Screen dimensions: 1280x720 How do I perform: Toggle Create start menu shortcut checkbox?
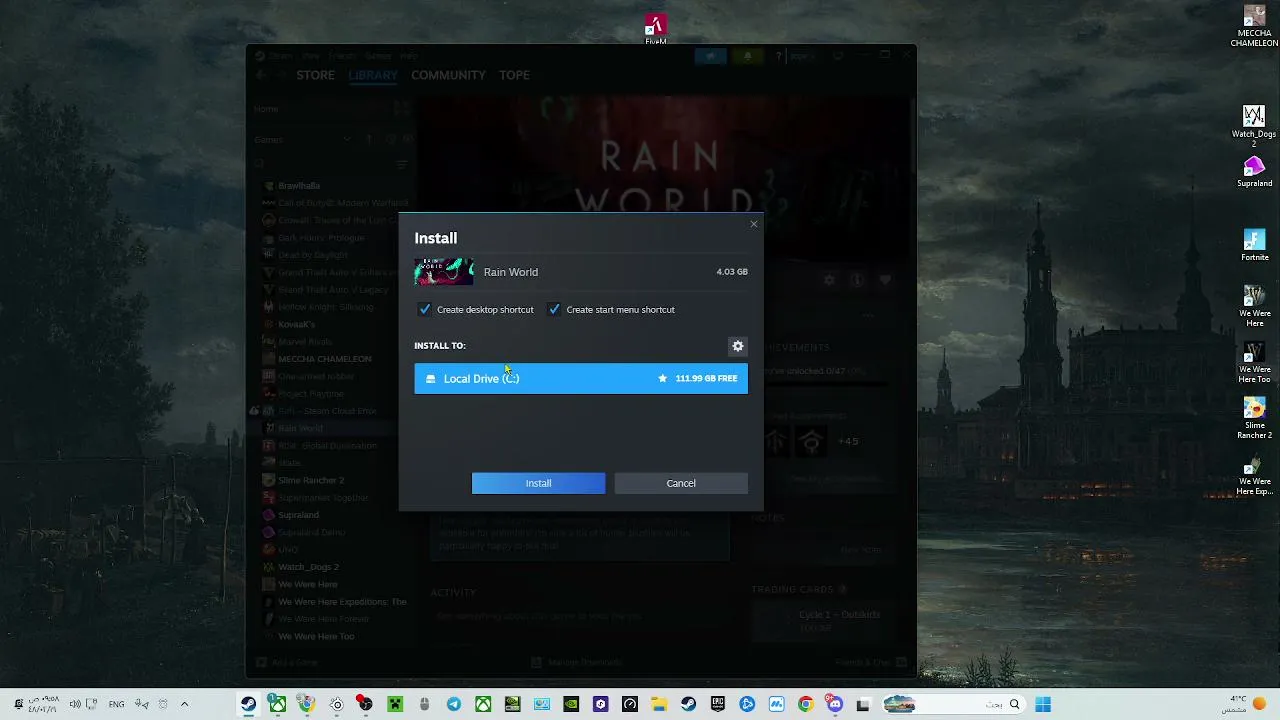(554, 310)
